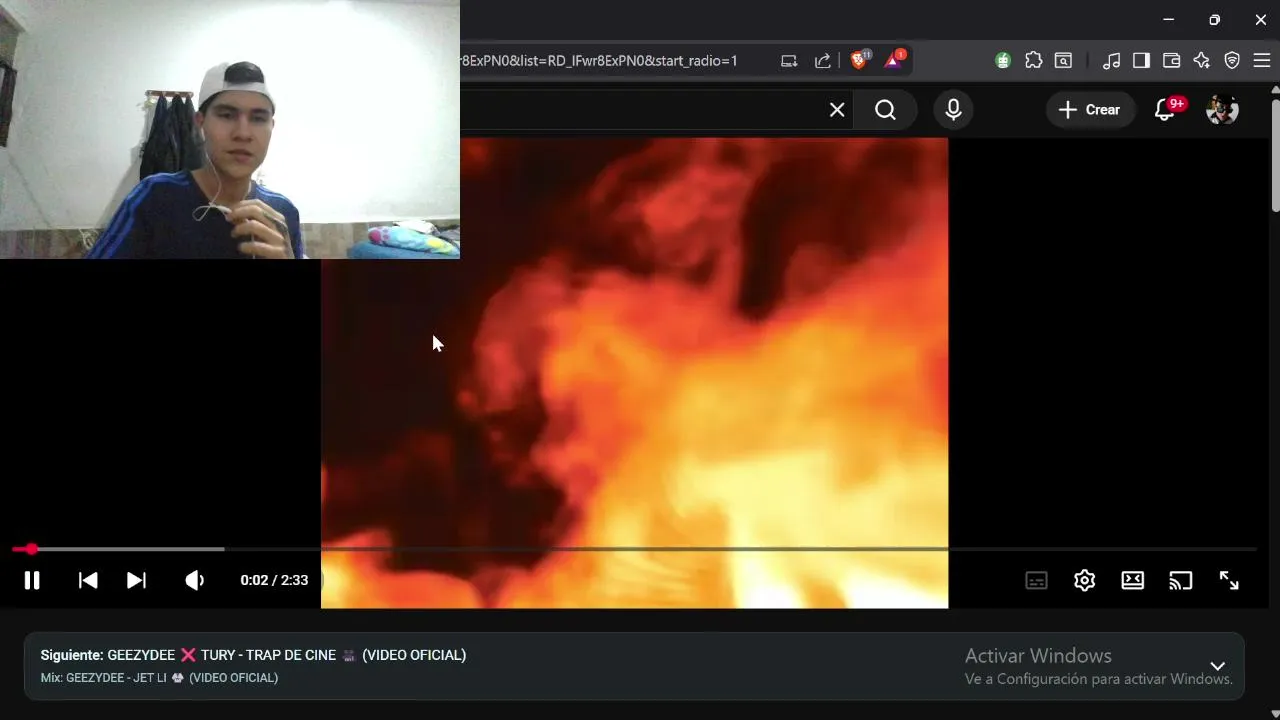Open next video GEEZYDEE TURY - TRAP DE CINE
The height and width of the screenshot is (720, 1280).
pyautogui.click(x=253, y=655)
